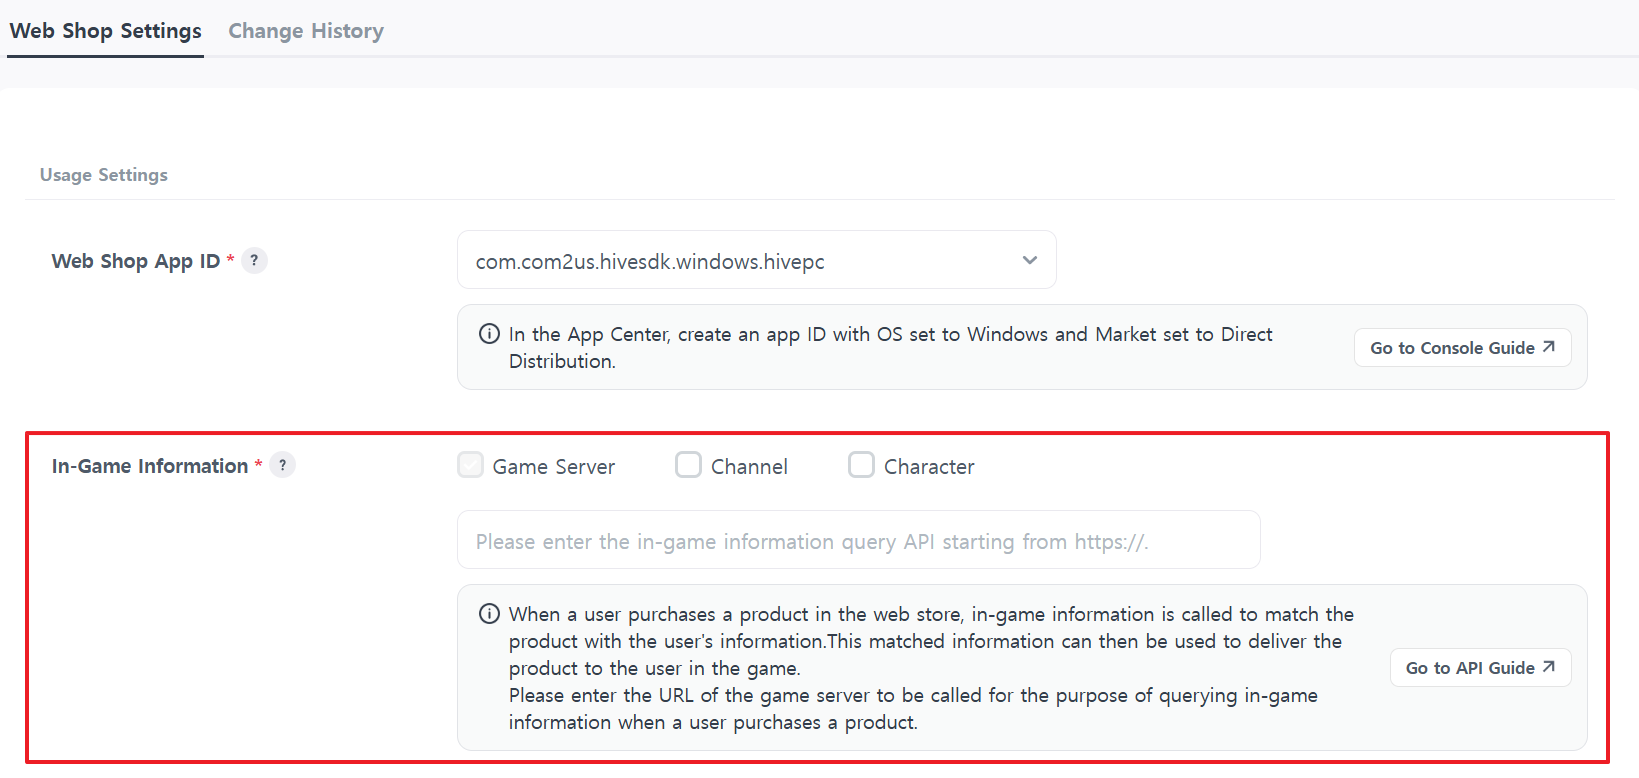Click the Game Server label text

pos(553,467)
